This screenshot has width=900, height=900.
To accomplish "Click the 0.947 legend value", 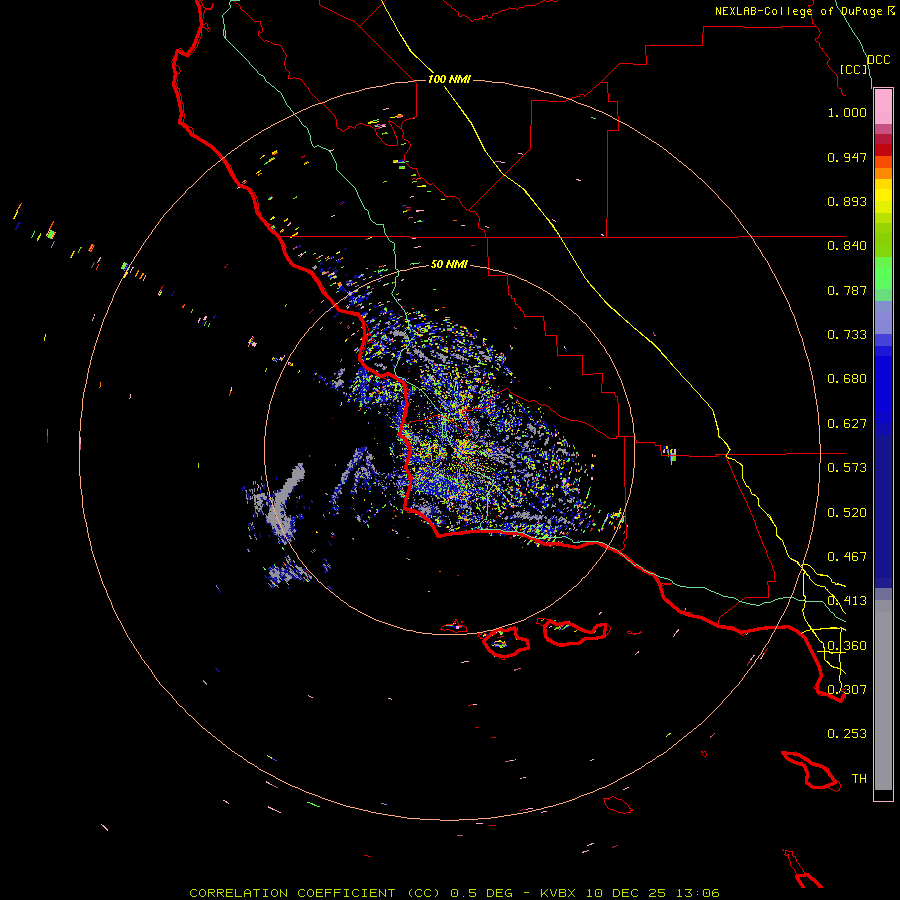I will [847, 157].
